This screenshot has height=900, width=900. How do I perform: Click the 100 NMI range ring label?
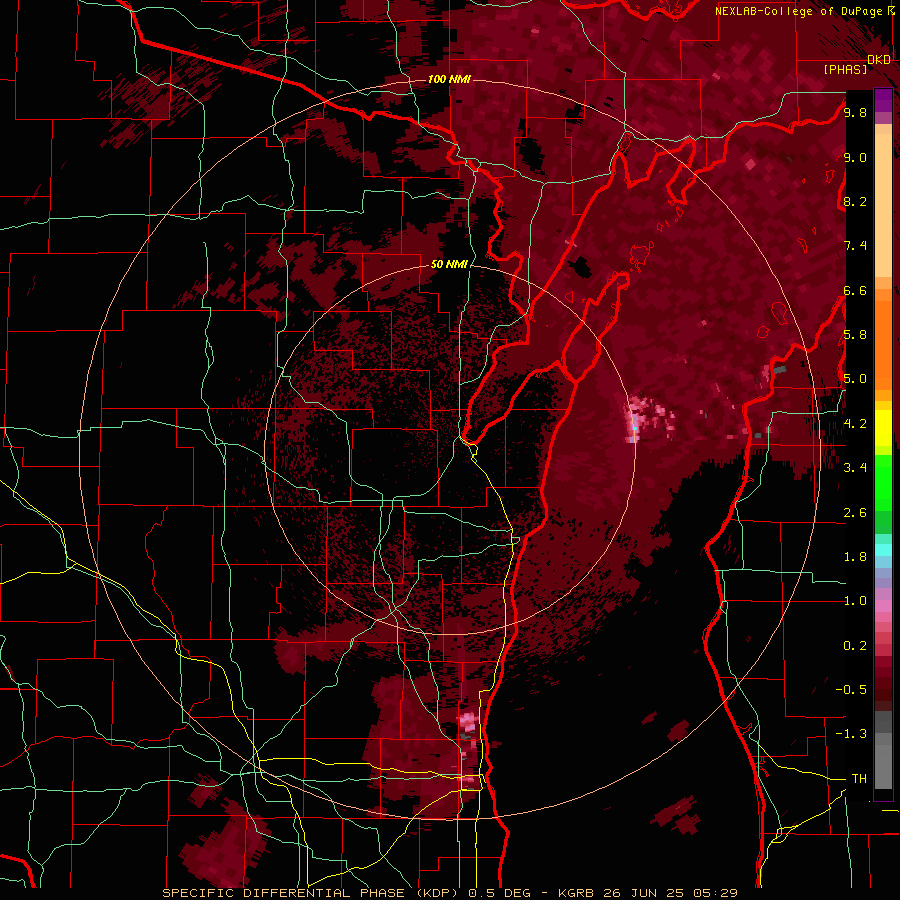(x=449, y=79)
